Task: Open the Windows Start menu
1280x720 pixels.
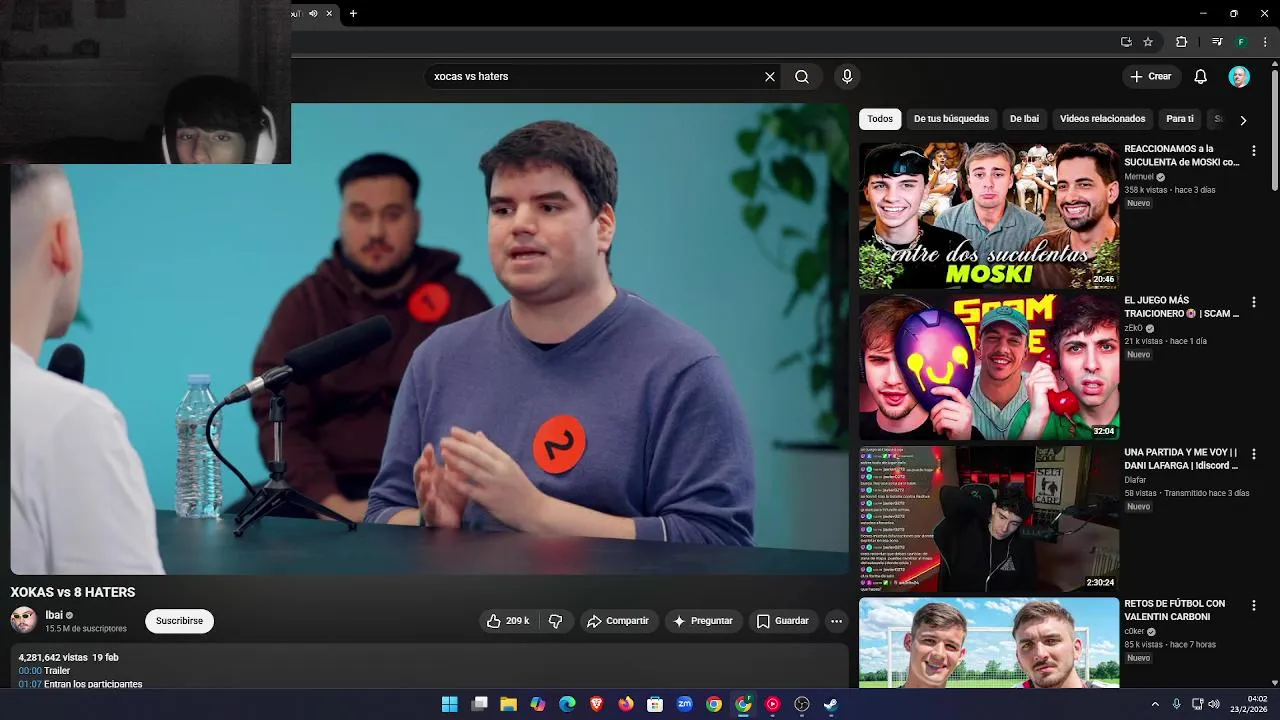Action: click(x=450, y=704)
